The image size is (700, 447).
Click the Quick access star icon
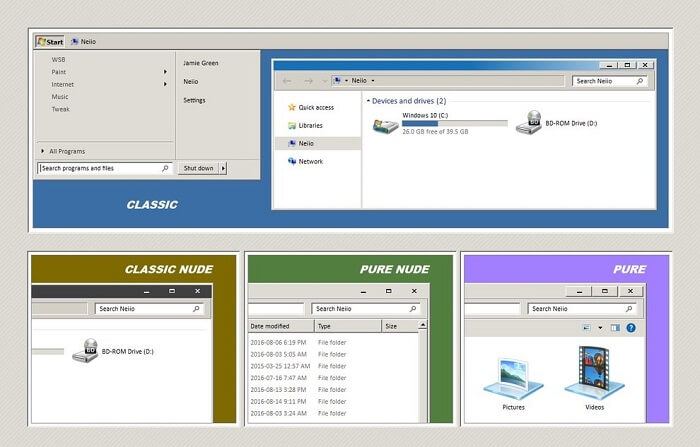[292, 107]
